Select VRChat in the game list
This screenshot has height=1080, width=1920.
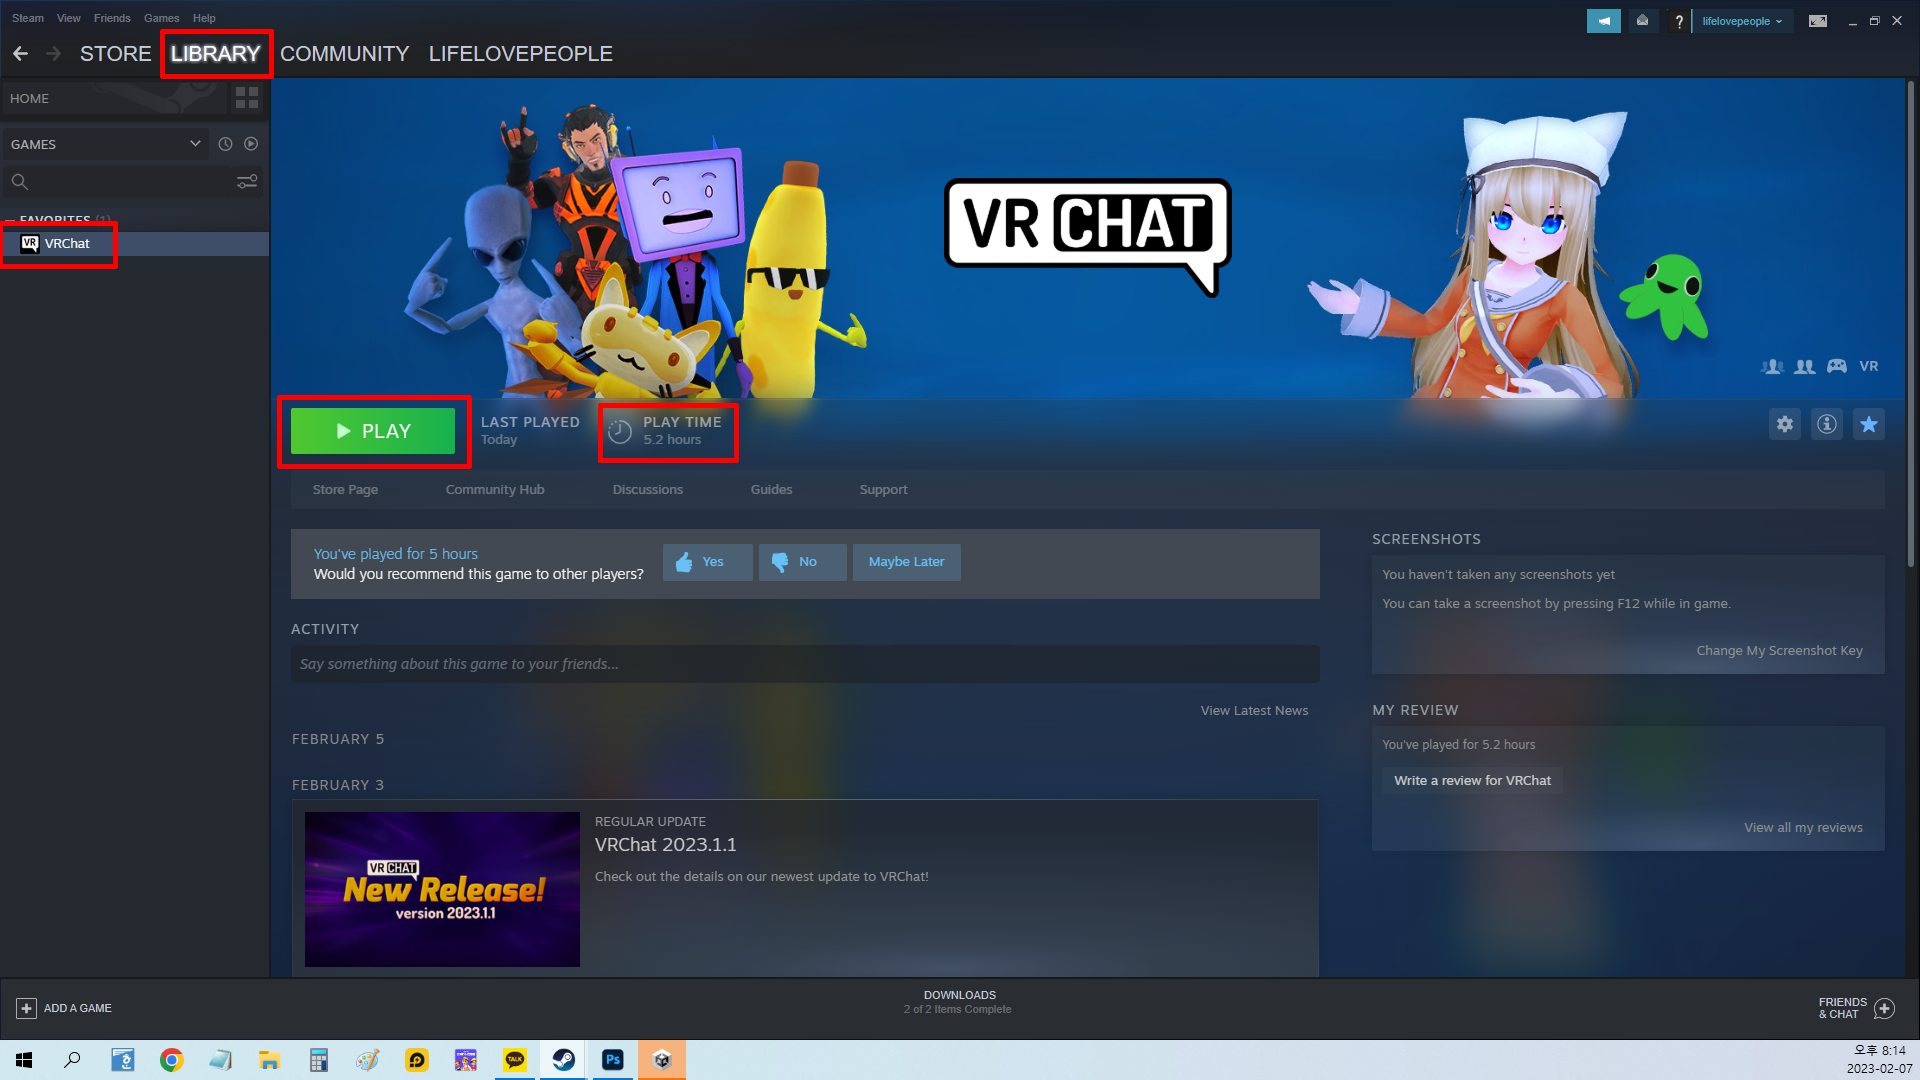point(134,244)
